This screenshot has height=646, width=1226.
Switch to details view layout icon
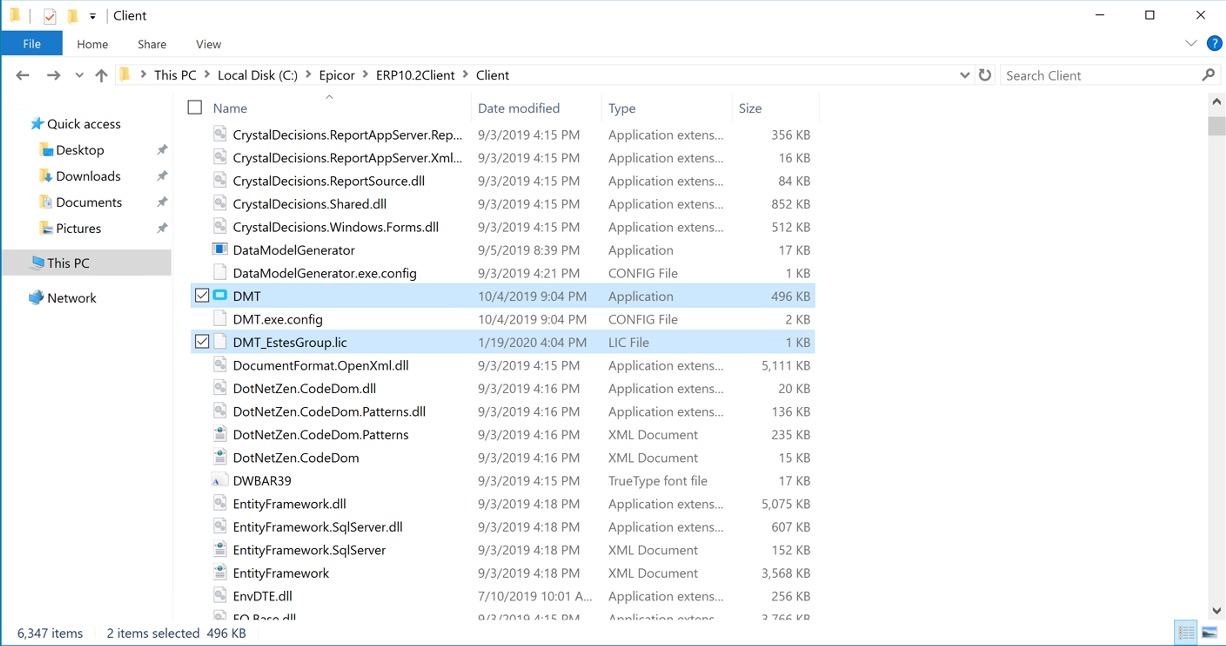coord(1186,632)
